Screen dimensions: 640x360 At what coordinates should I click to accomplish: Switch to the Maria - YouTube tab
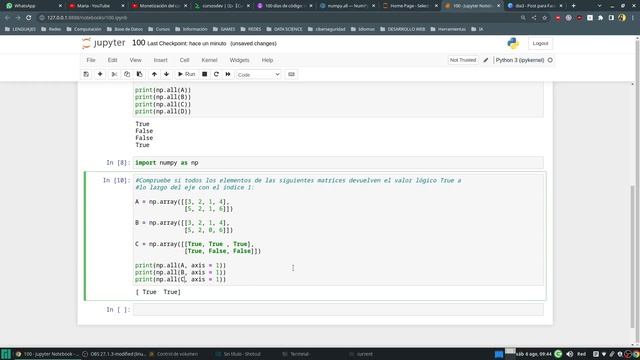tap(96, 6)
